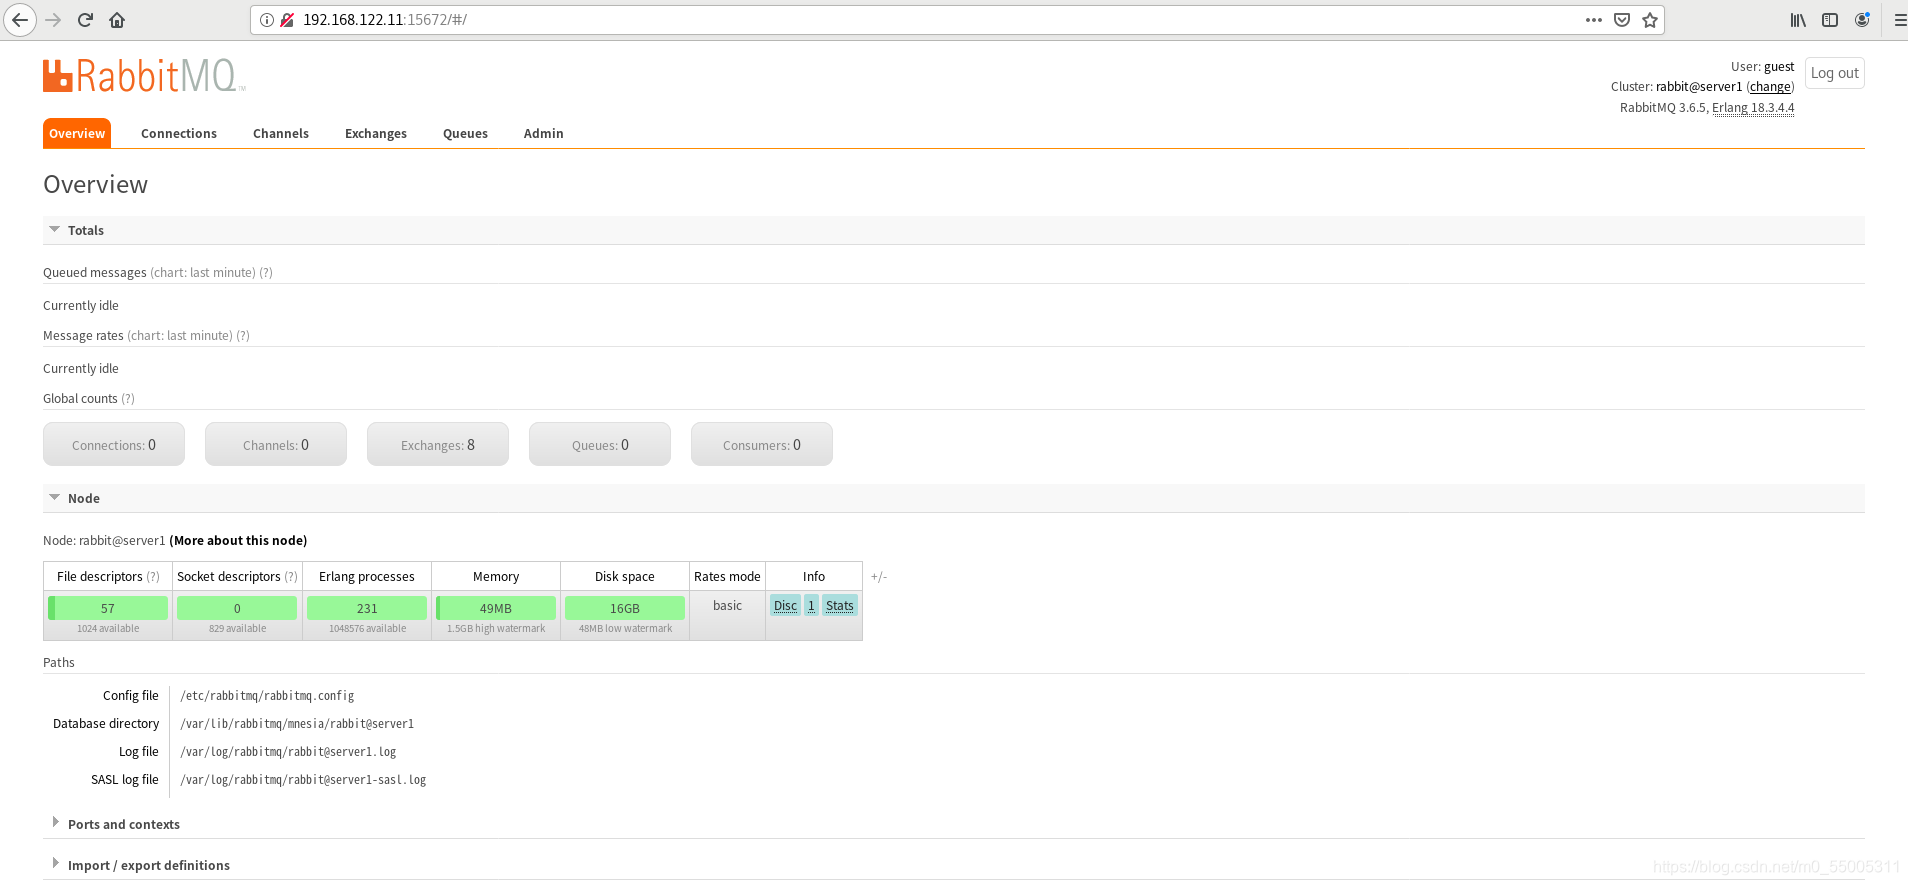Click the insecure connection lock icon

(287, 20)
